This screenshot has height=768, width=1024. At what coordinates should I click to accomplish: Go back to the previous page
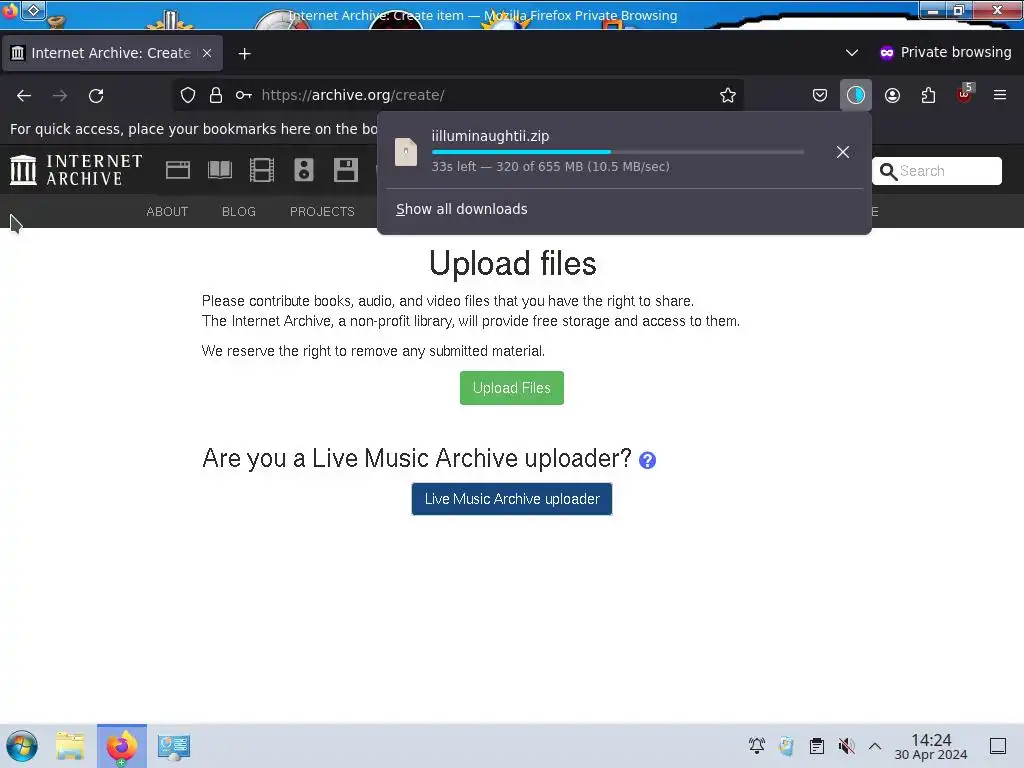[24, 95]
